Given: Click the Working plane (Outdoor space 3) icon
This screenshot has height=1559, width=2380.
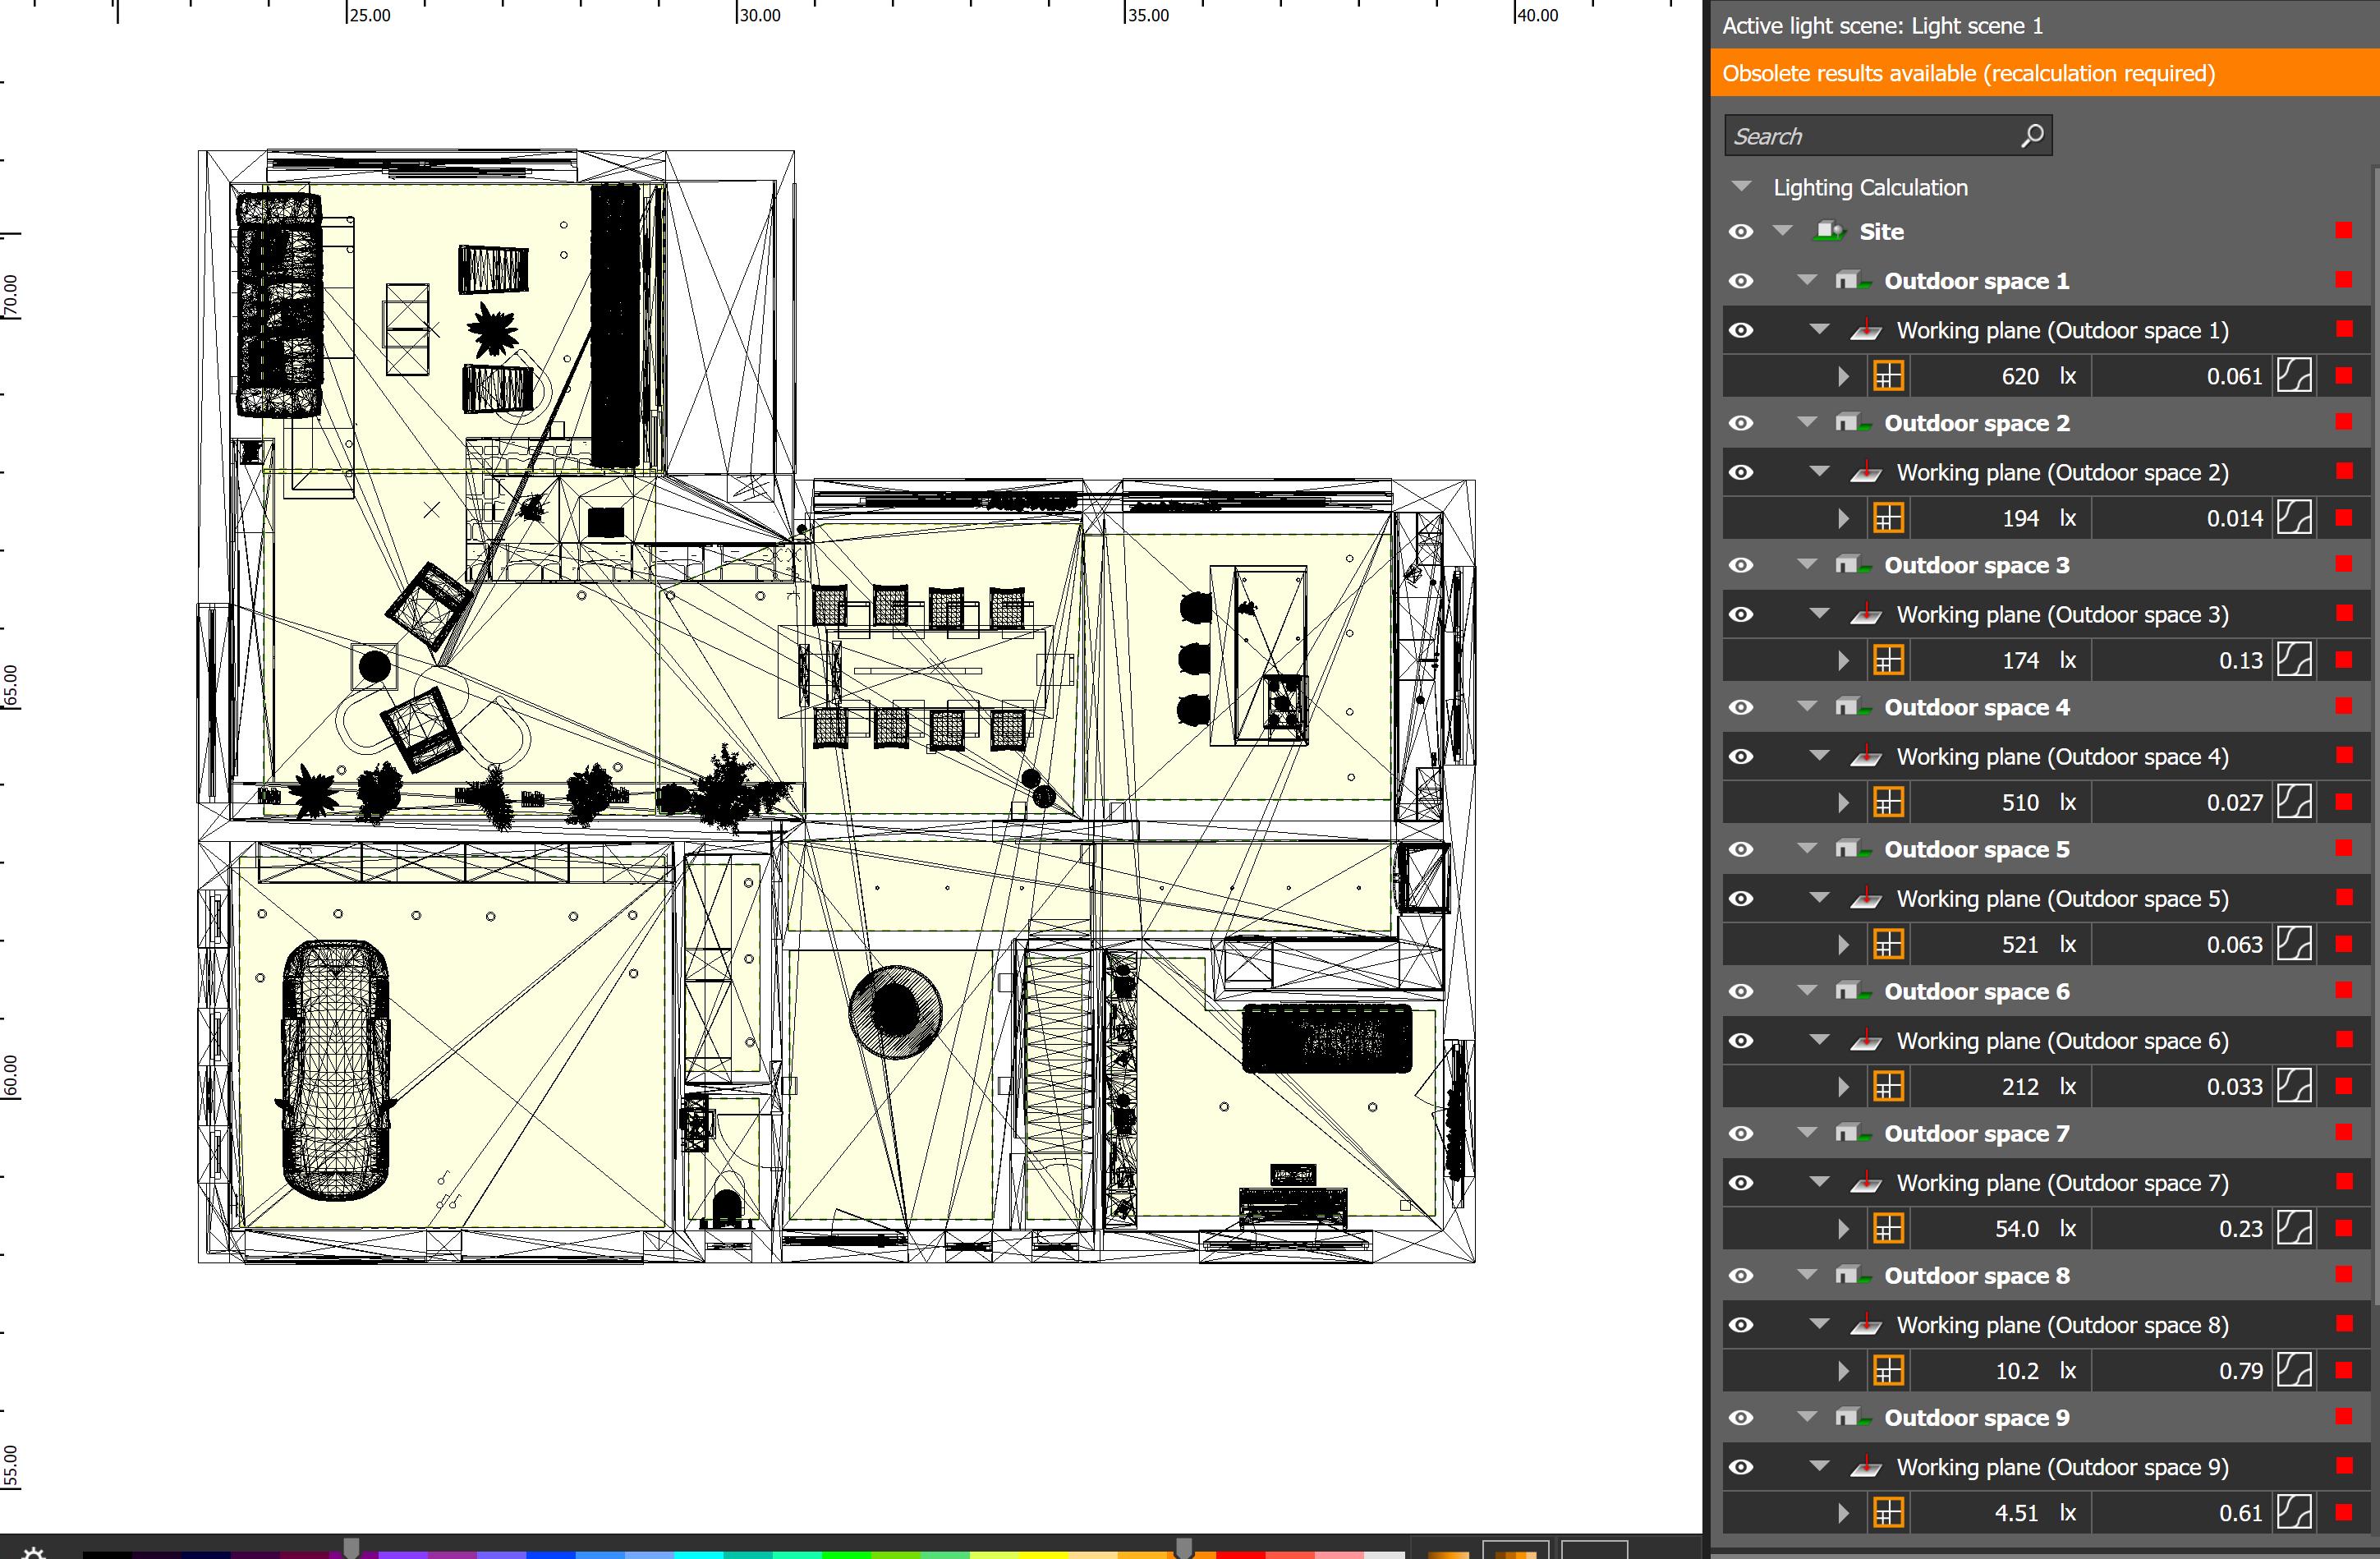Looking at the screenshot, I should [x=1866, y=614].
